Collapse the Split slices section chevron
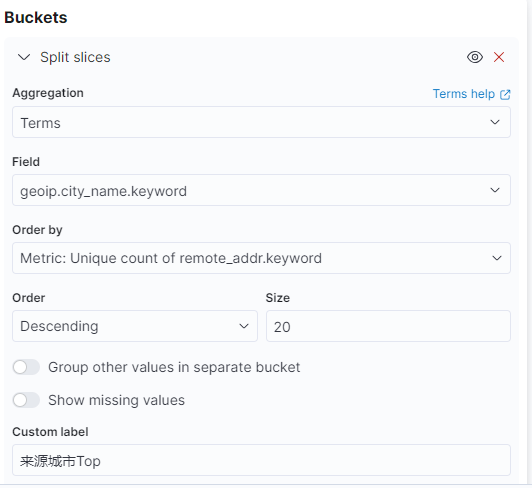532x488 pixels. tap(24, 57)
